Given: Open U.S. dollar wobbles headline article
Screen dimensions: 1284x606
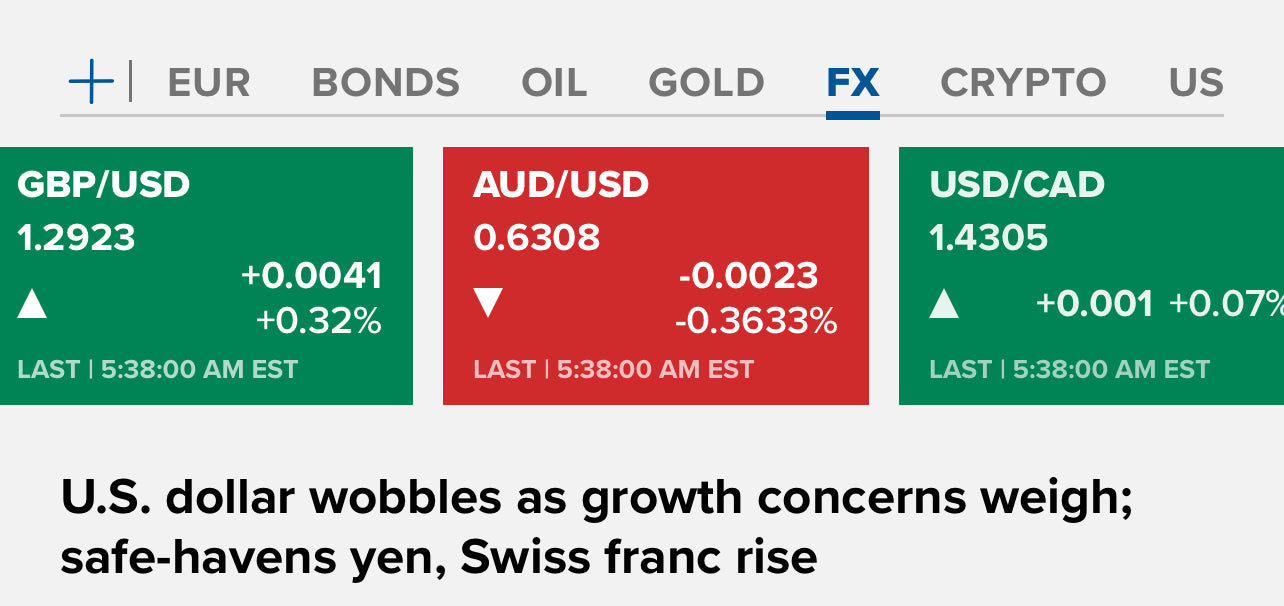Looking at the screenshot, I should point(597,527).
